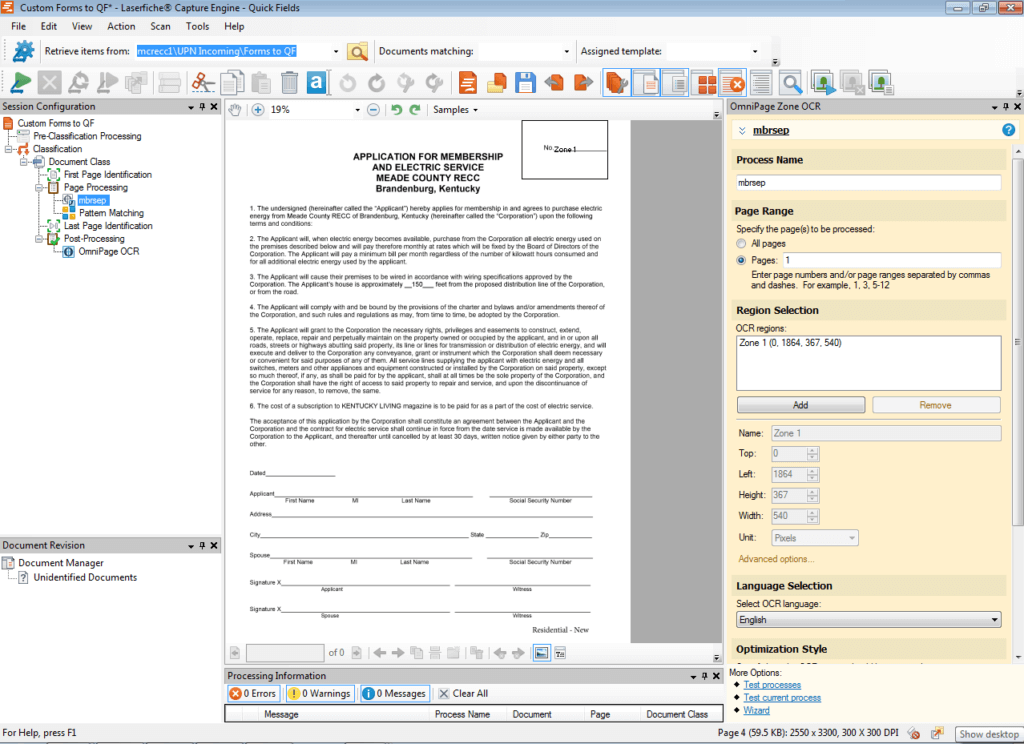Select Zone 1 in OCR regions list
Image resolution: width=1024 pixels, height=744 pixels.
tap(790, 343)
